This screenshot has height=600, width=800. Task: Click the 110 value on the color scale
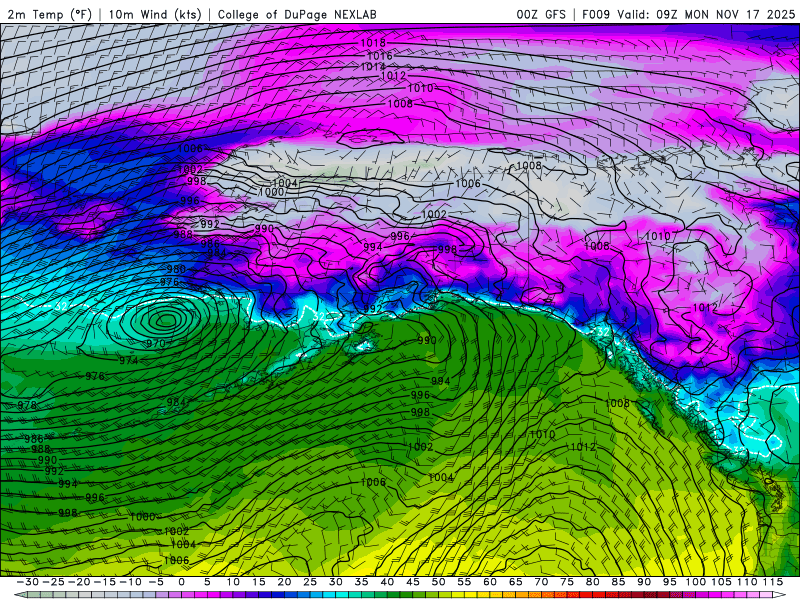click(x=747, y=582)
